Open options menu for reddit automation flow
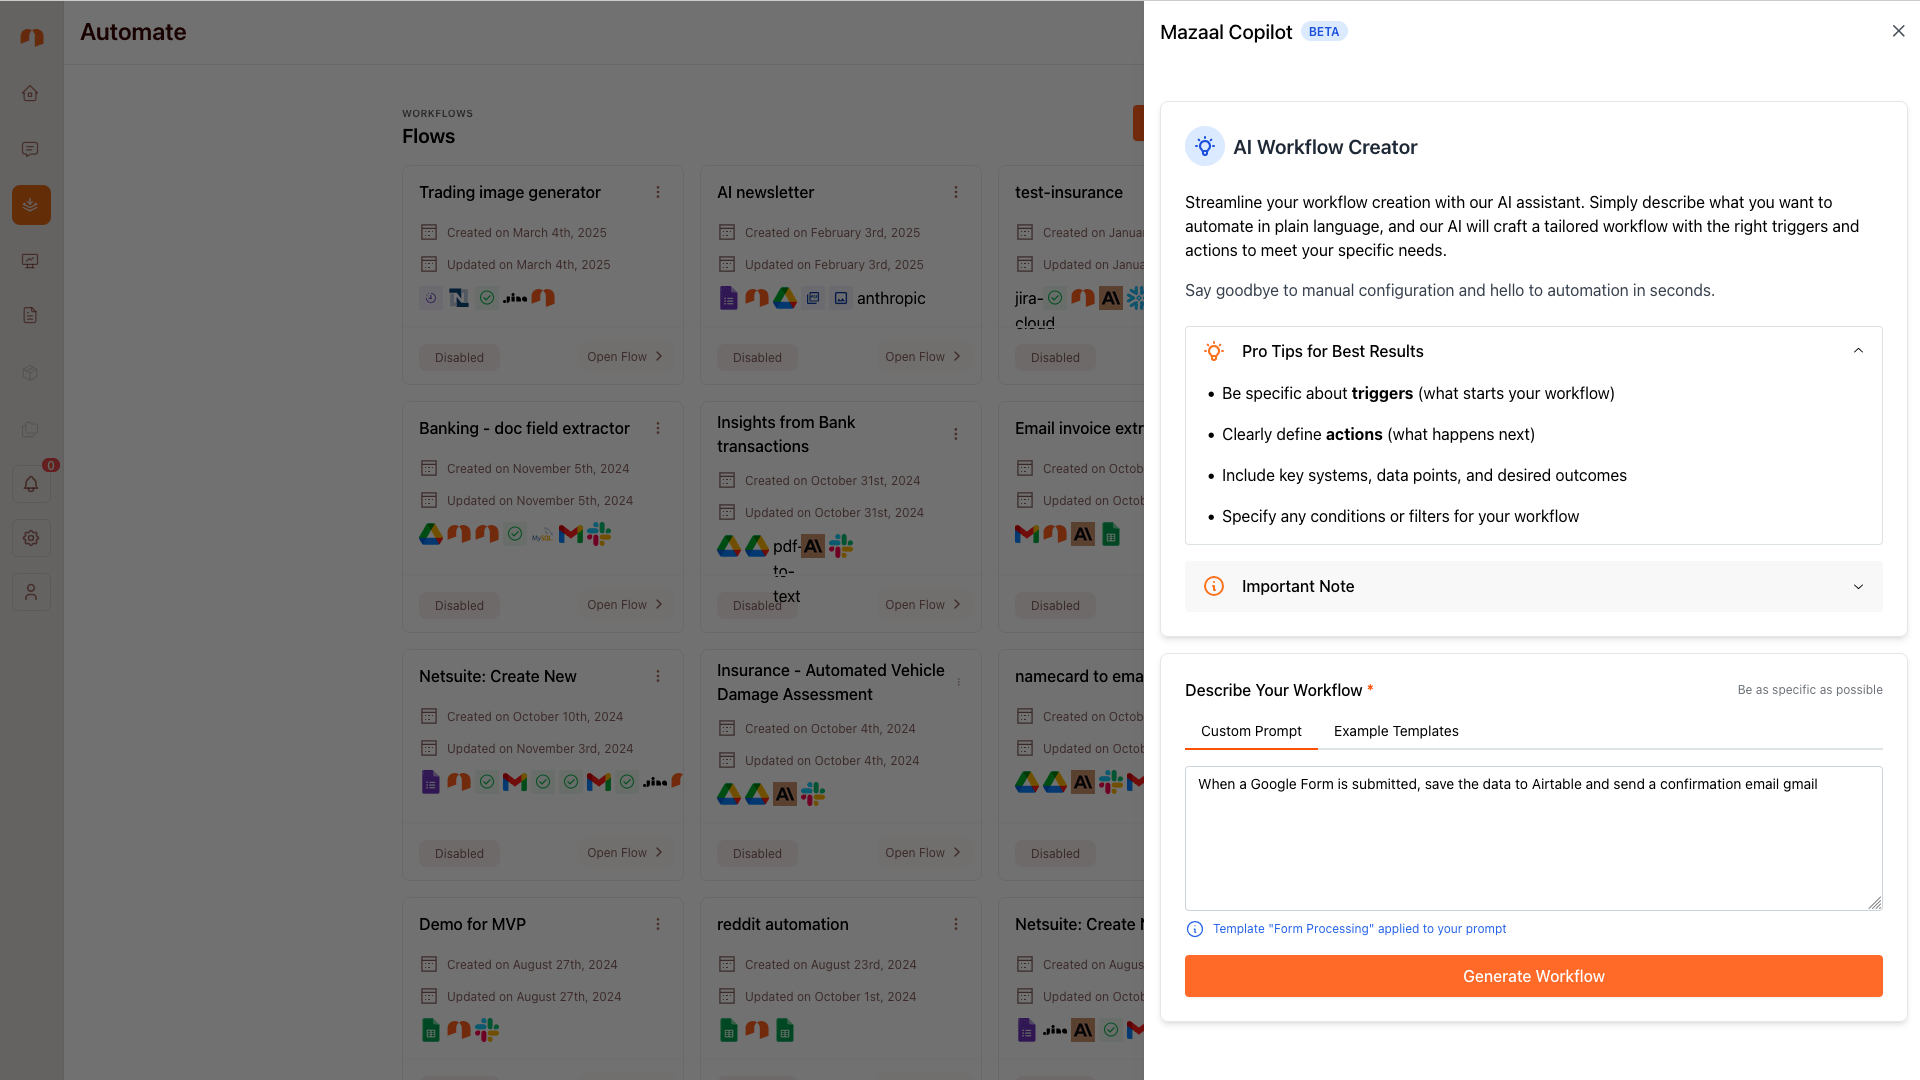This screenshot has width=1920, height=1080. click(956, 924)
